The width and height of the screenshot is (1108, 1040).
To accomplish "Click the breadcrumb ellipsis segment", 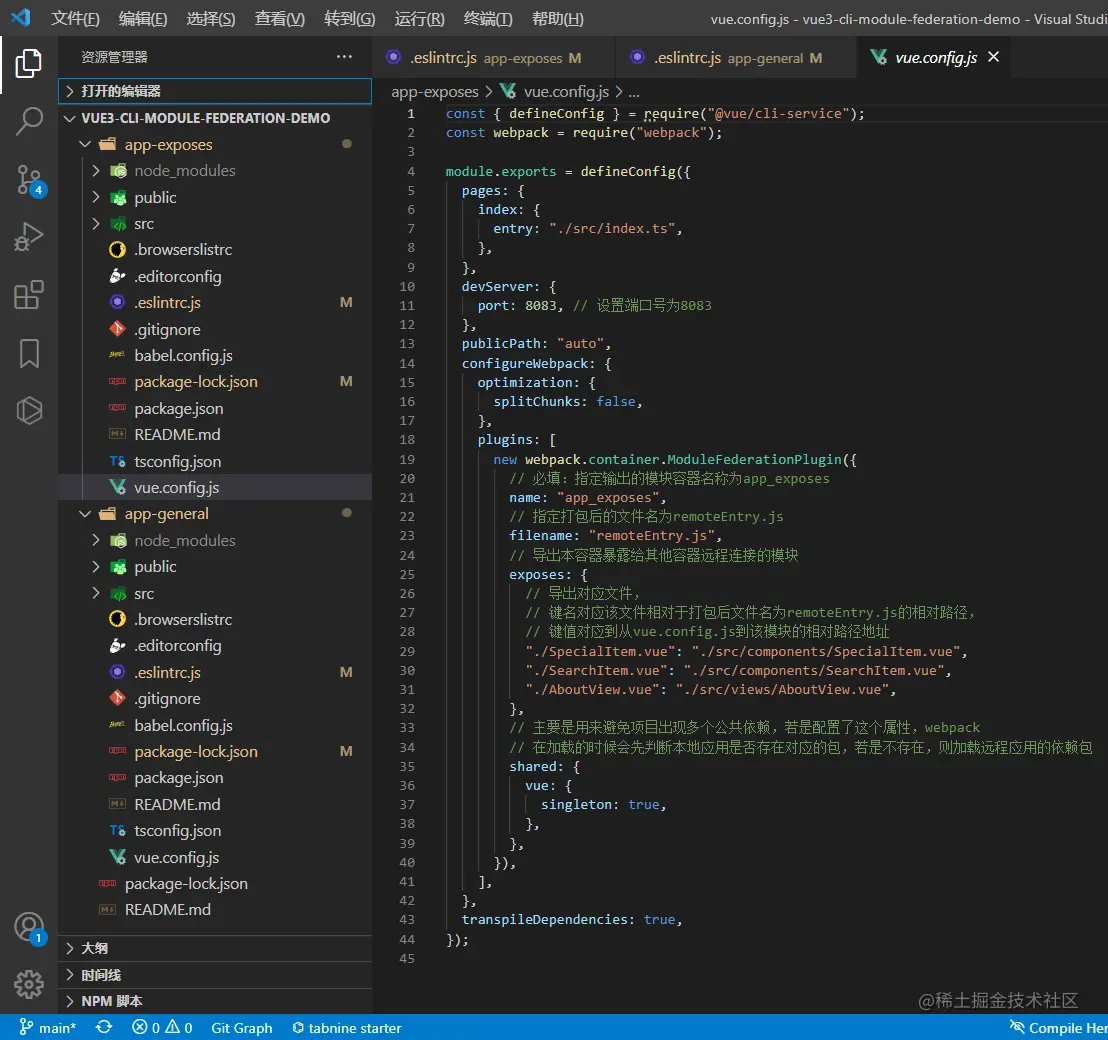I will pos(634,92).
